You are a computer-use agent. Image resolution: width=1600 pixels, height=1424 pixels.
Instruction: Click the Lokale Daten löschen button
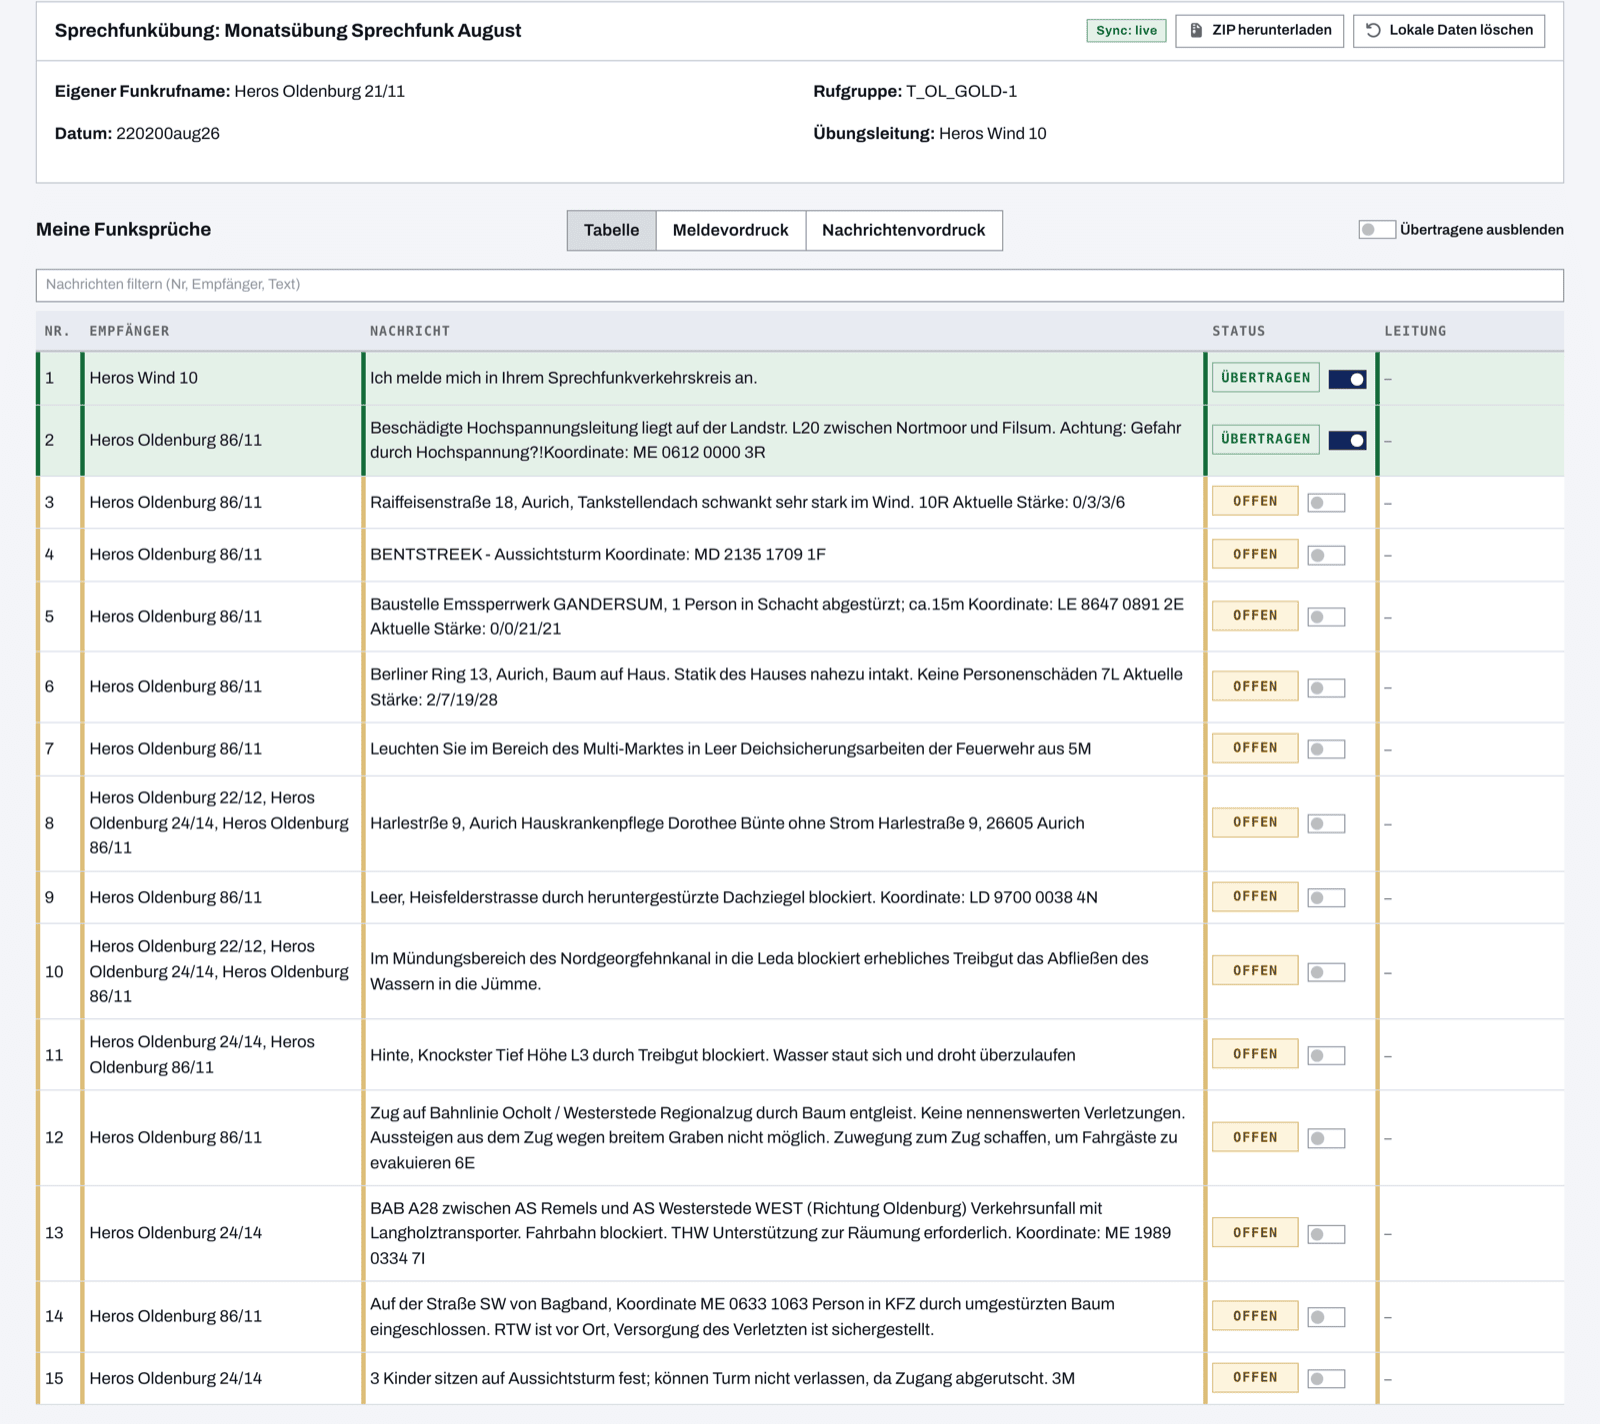[1449, 30]
